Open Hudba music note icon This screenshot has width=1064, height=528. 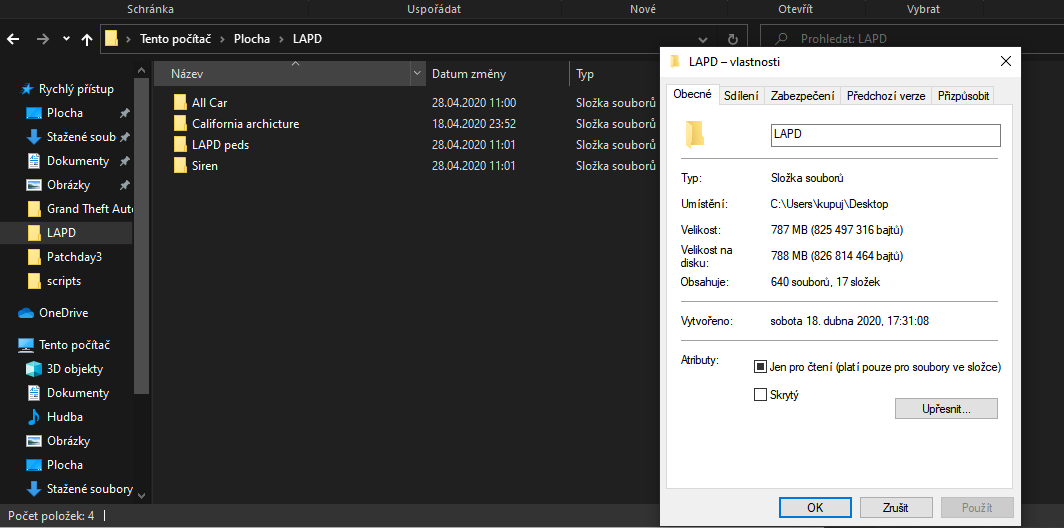(x=34, y=417)
